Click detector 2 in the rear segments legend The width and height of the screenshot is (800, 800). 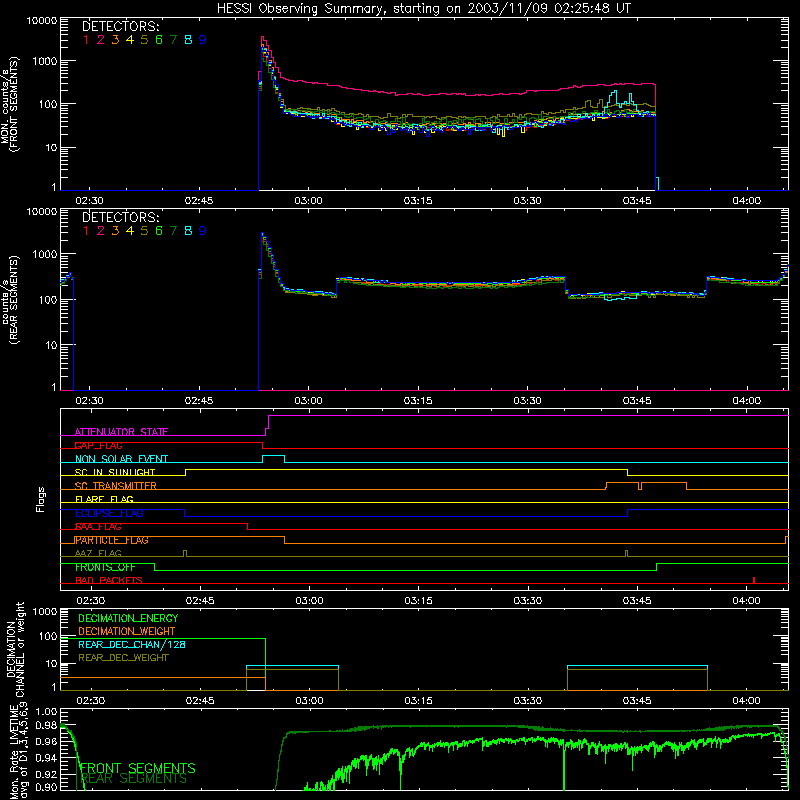(x=101, y=231)
